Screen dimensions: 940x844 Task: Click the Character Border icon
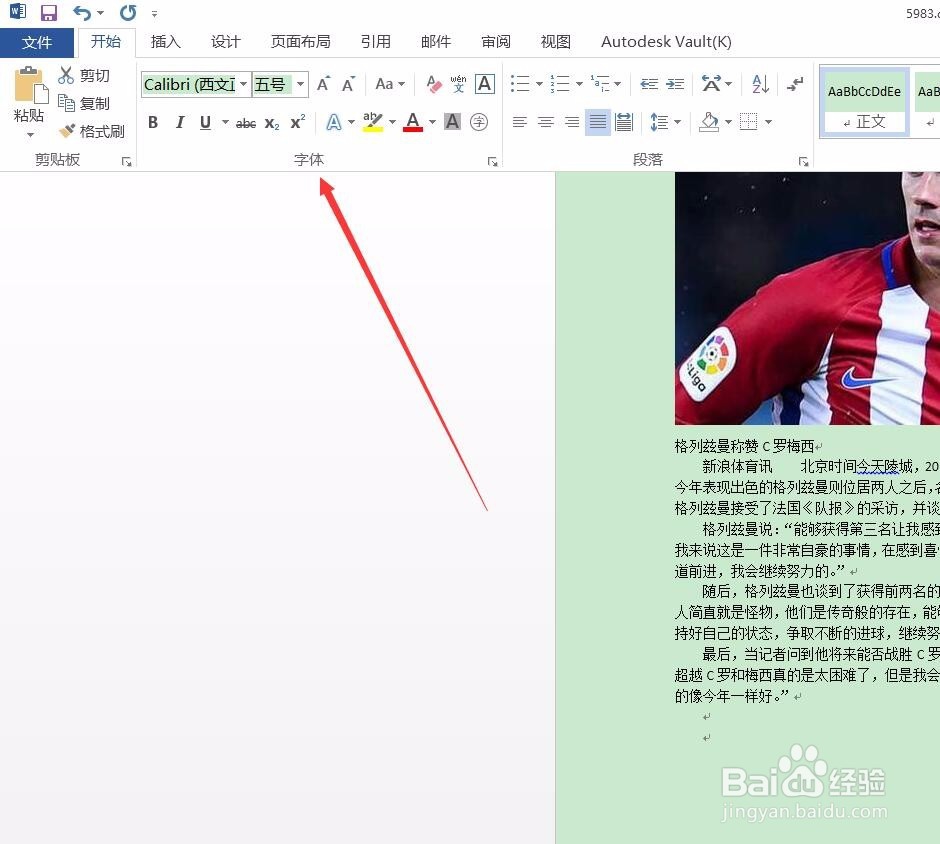[484, 84]
